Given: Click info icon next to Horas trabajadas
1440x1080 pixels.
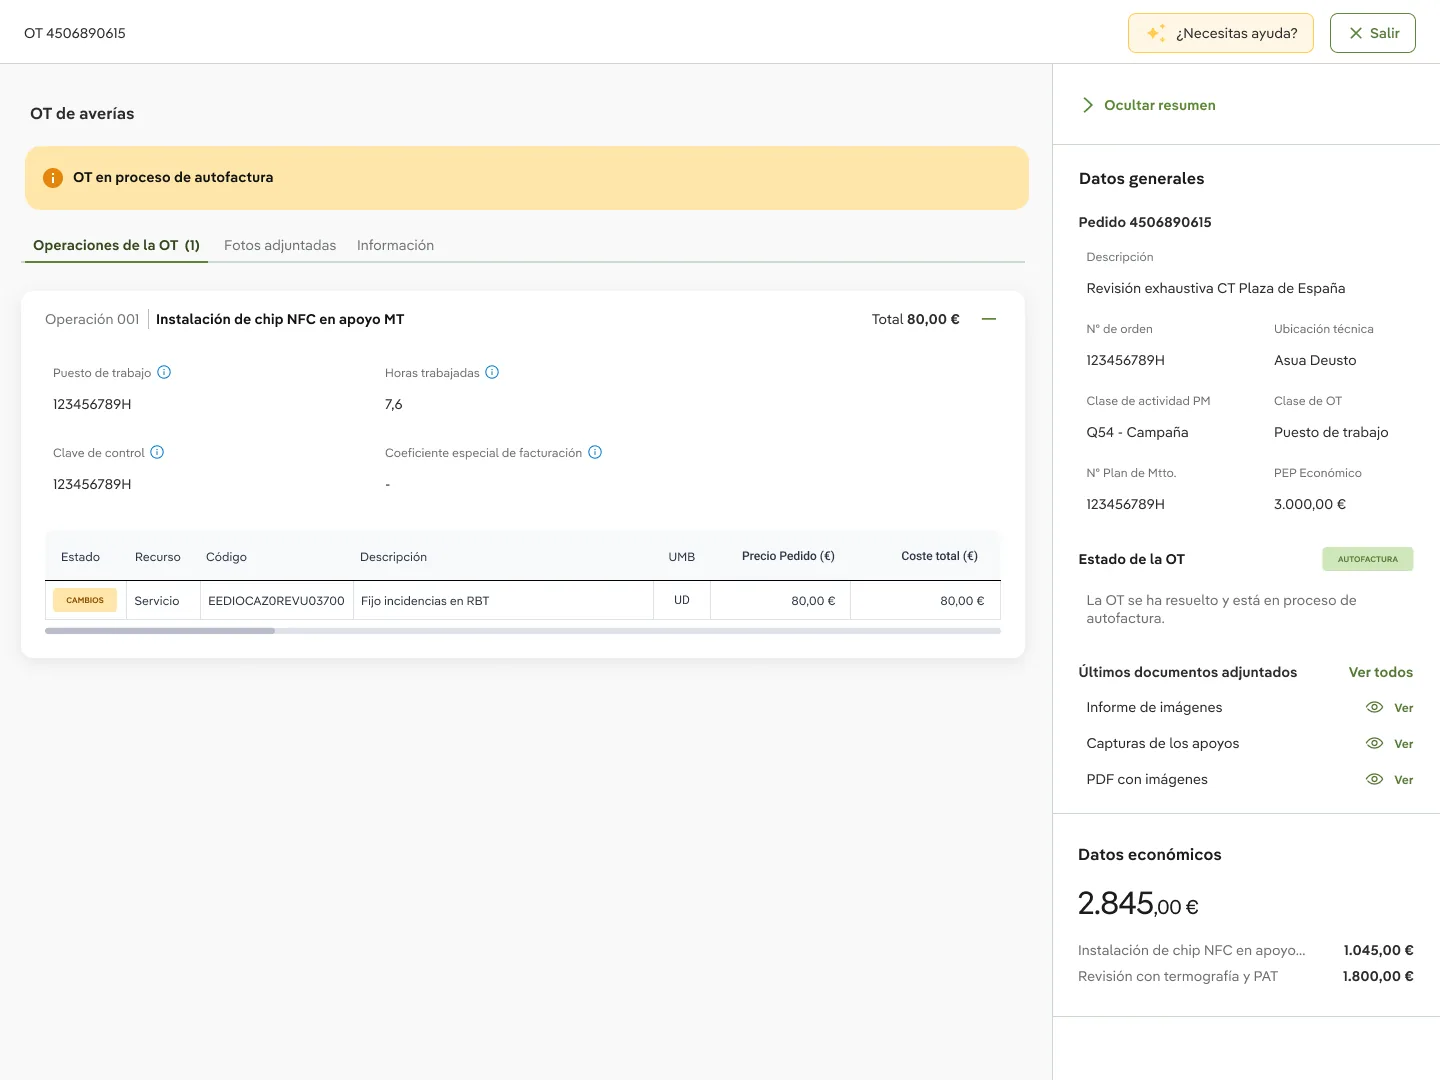Looking at the screenshot, I should pos(492,372).
